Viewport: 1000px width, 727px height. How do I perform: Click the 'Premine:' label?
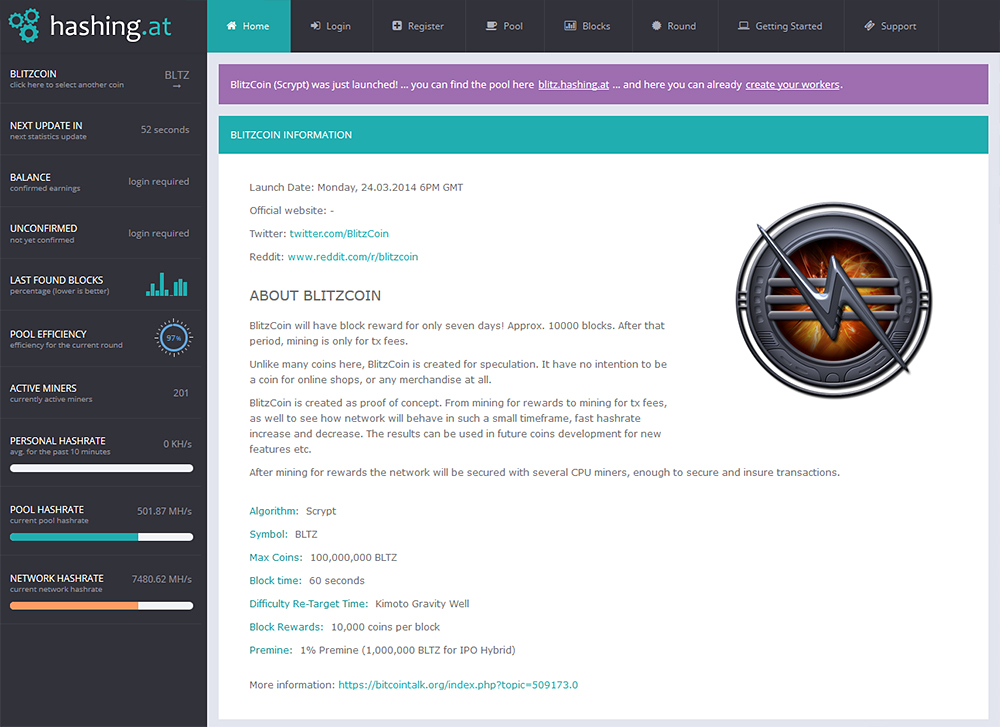click(271, 650)
